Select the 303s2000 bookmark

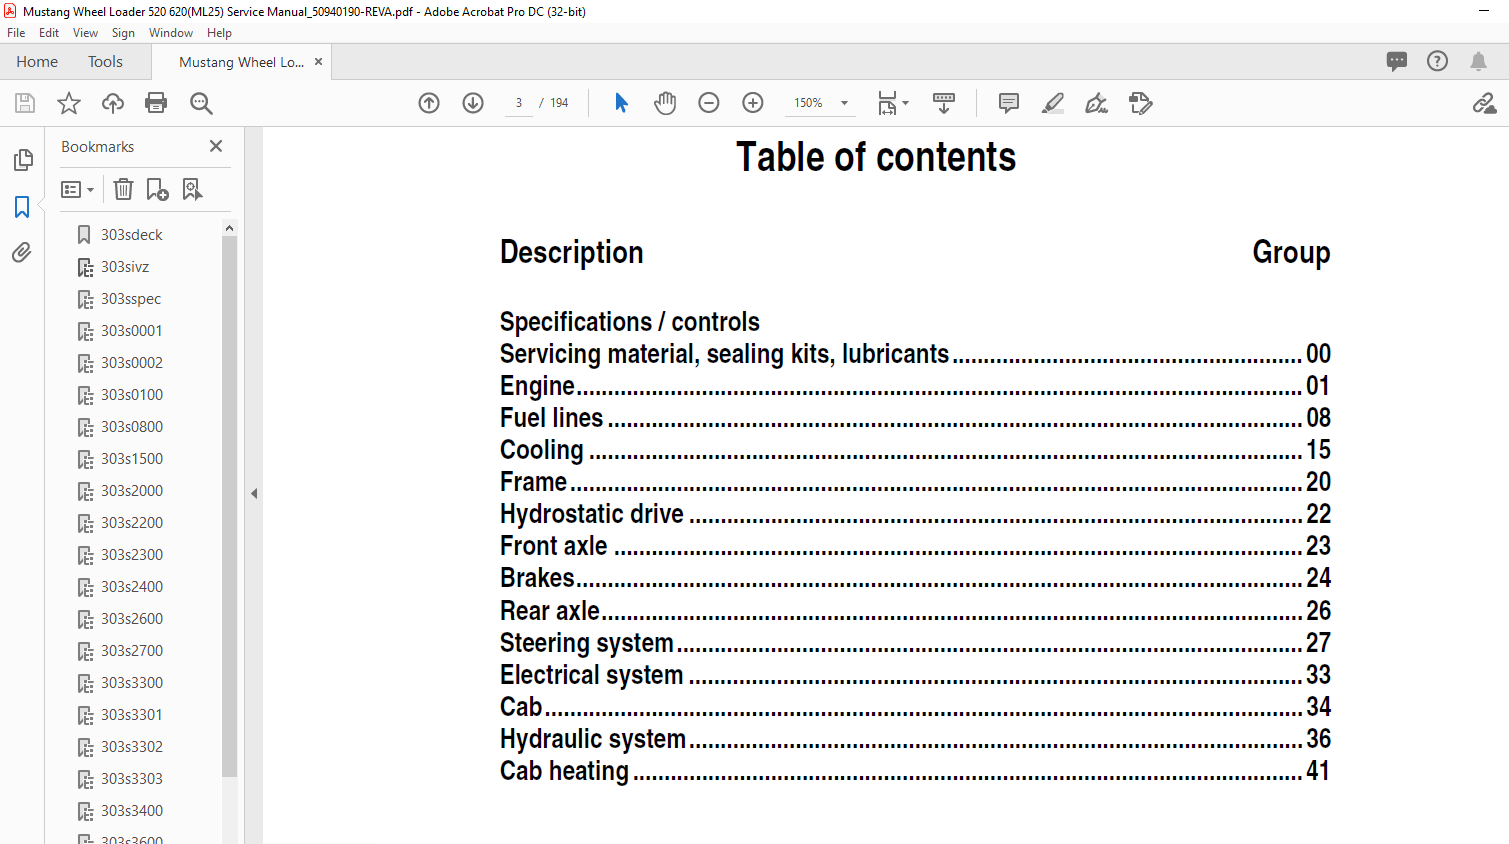pyautogui.click(x=131, y=491)
